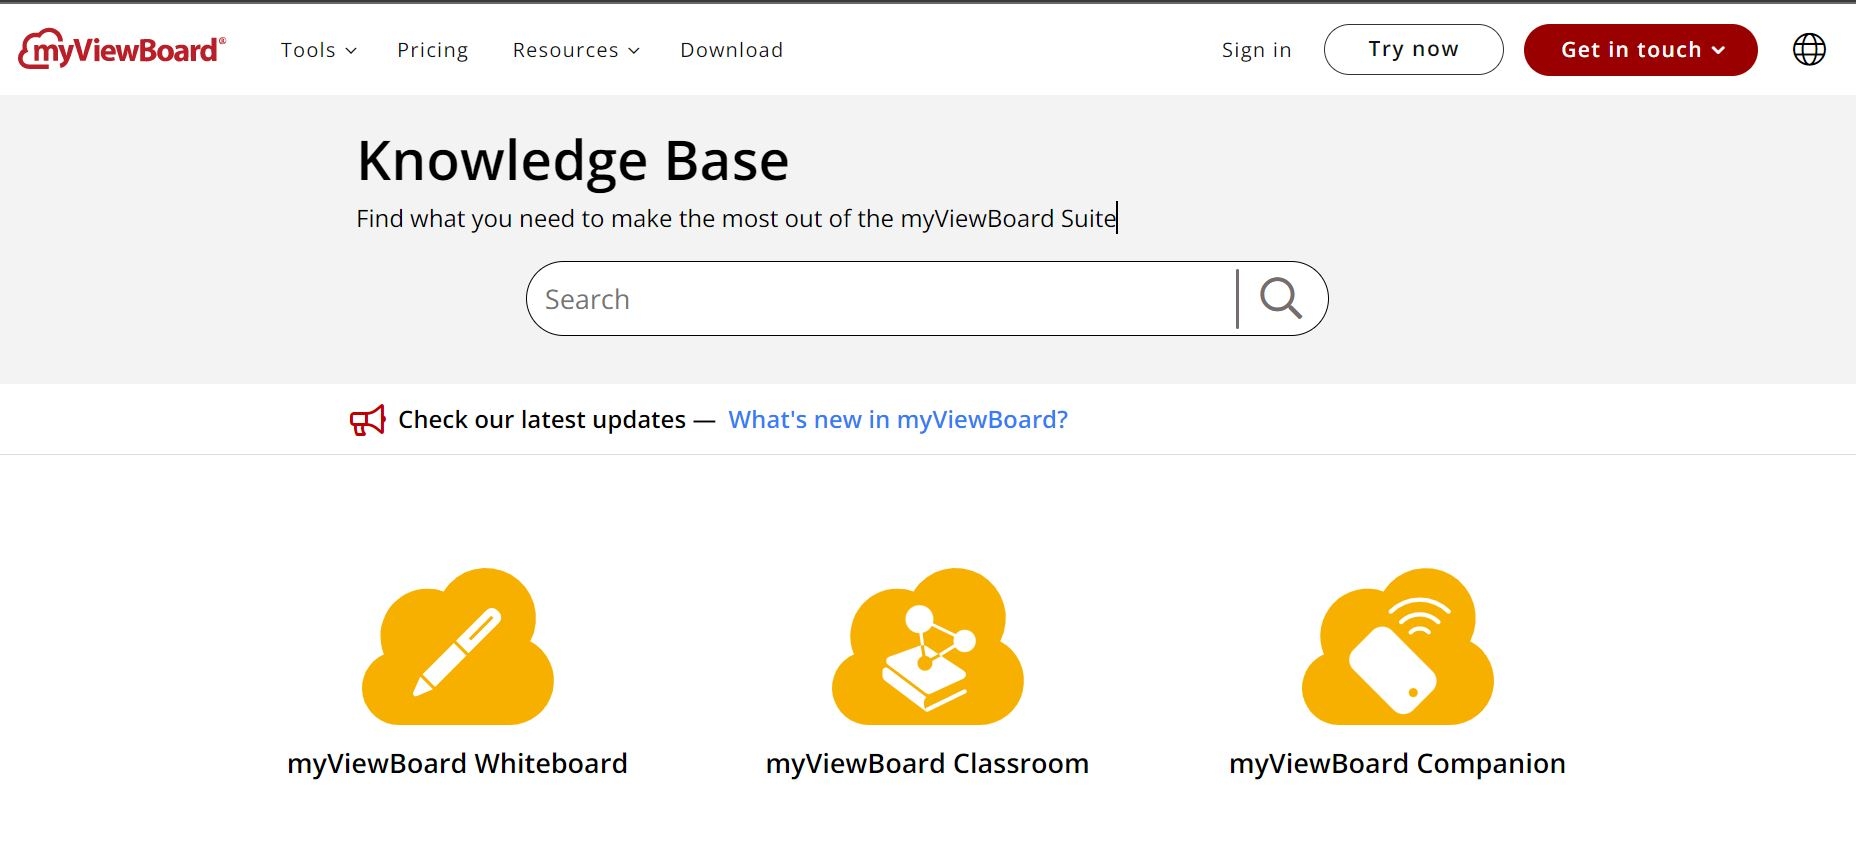The width and height of the screenshot is (1856, 860).
Task: Click the Sign in link
Action: point(1257,50)
